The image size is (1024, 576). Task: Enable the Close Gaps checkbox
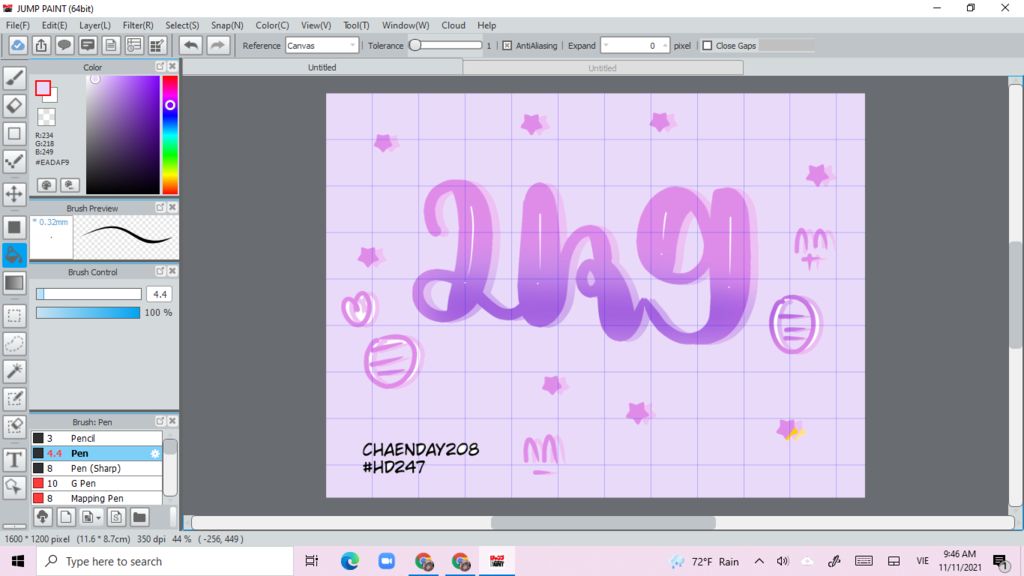[707, 46]
